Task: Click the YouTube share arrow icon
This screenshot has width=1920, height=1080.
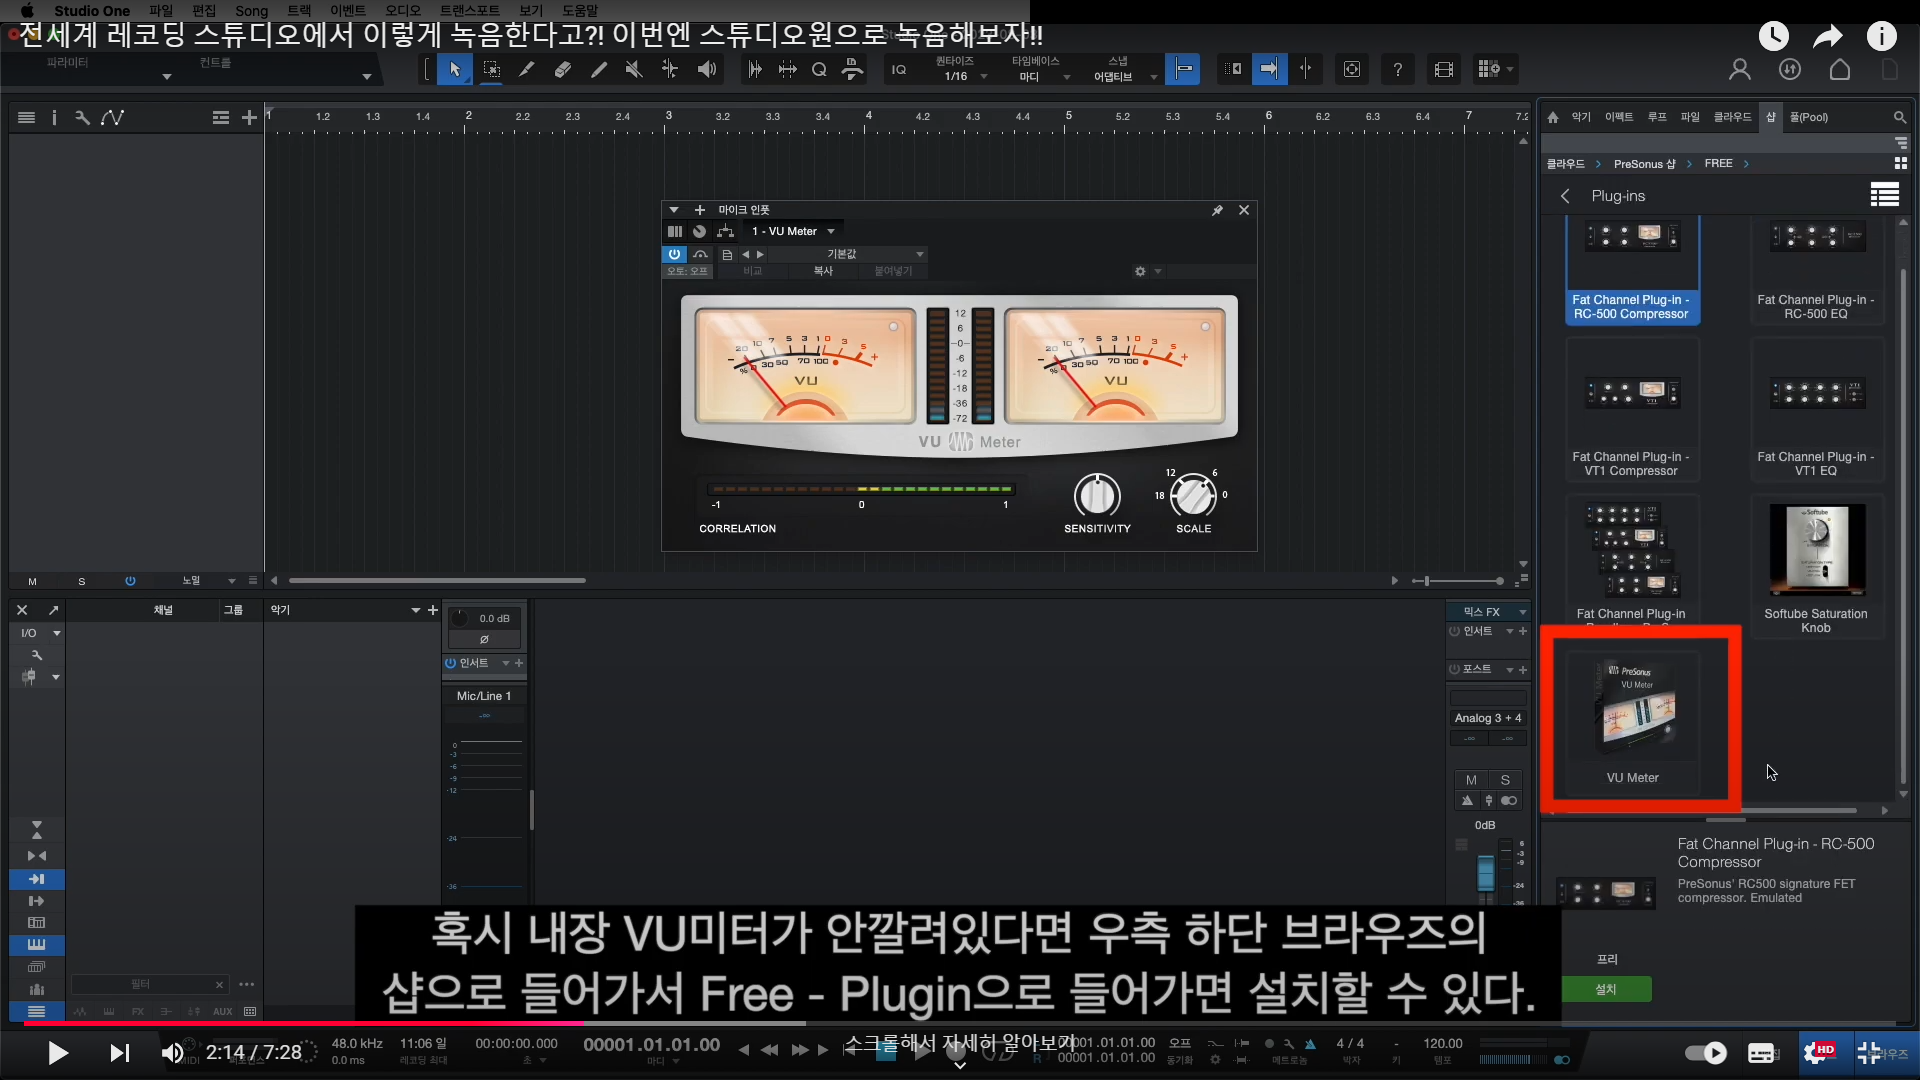Action: click(x=1828, y=37)
